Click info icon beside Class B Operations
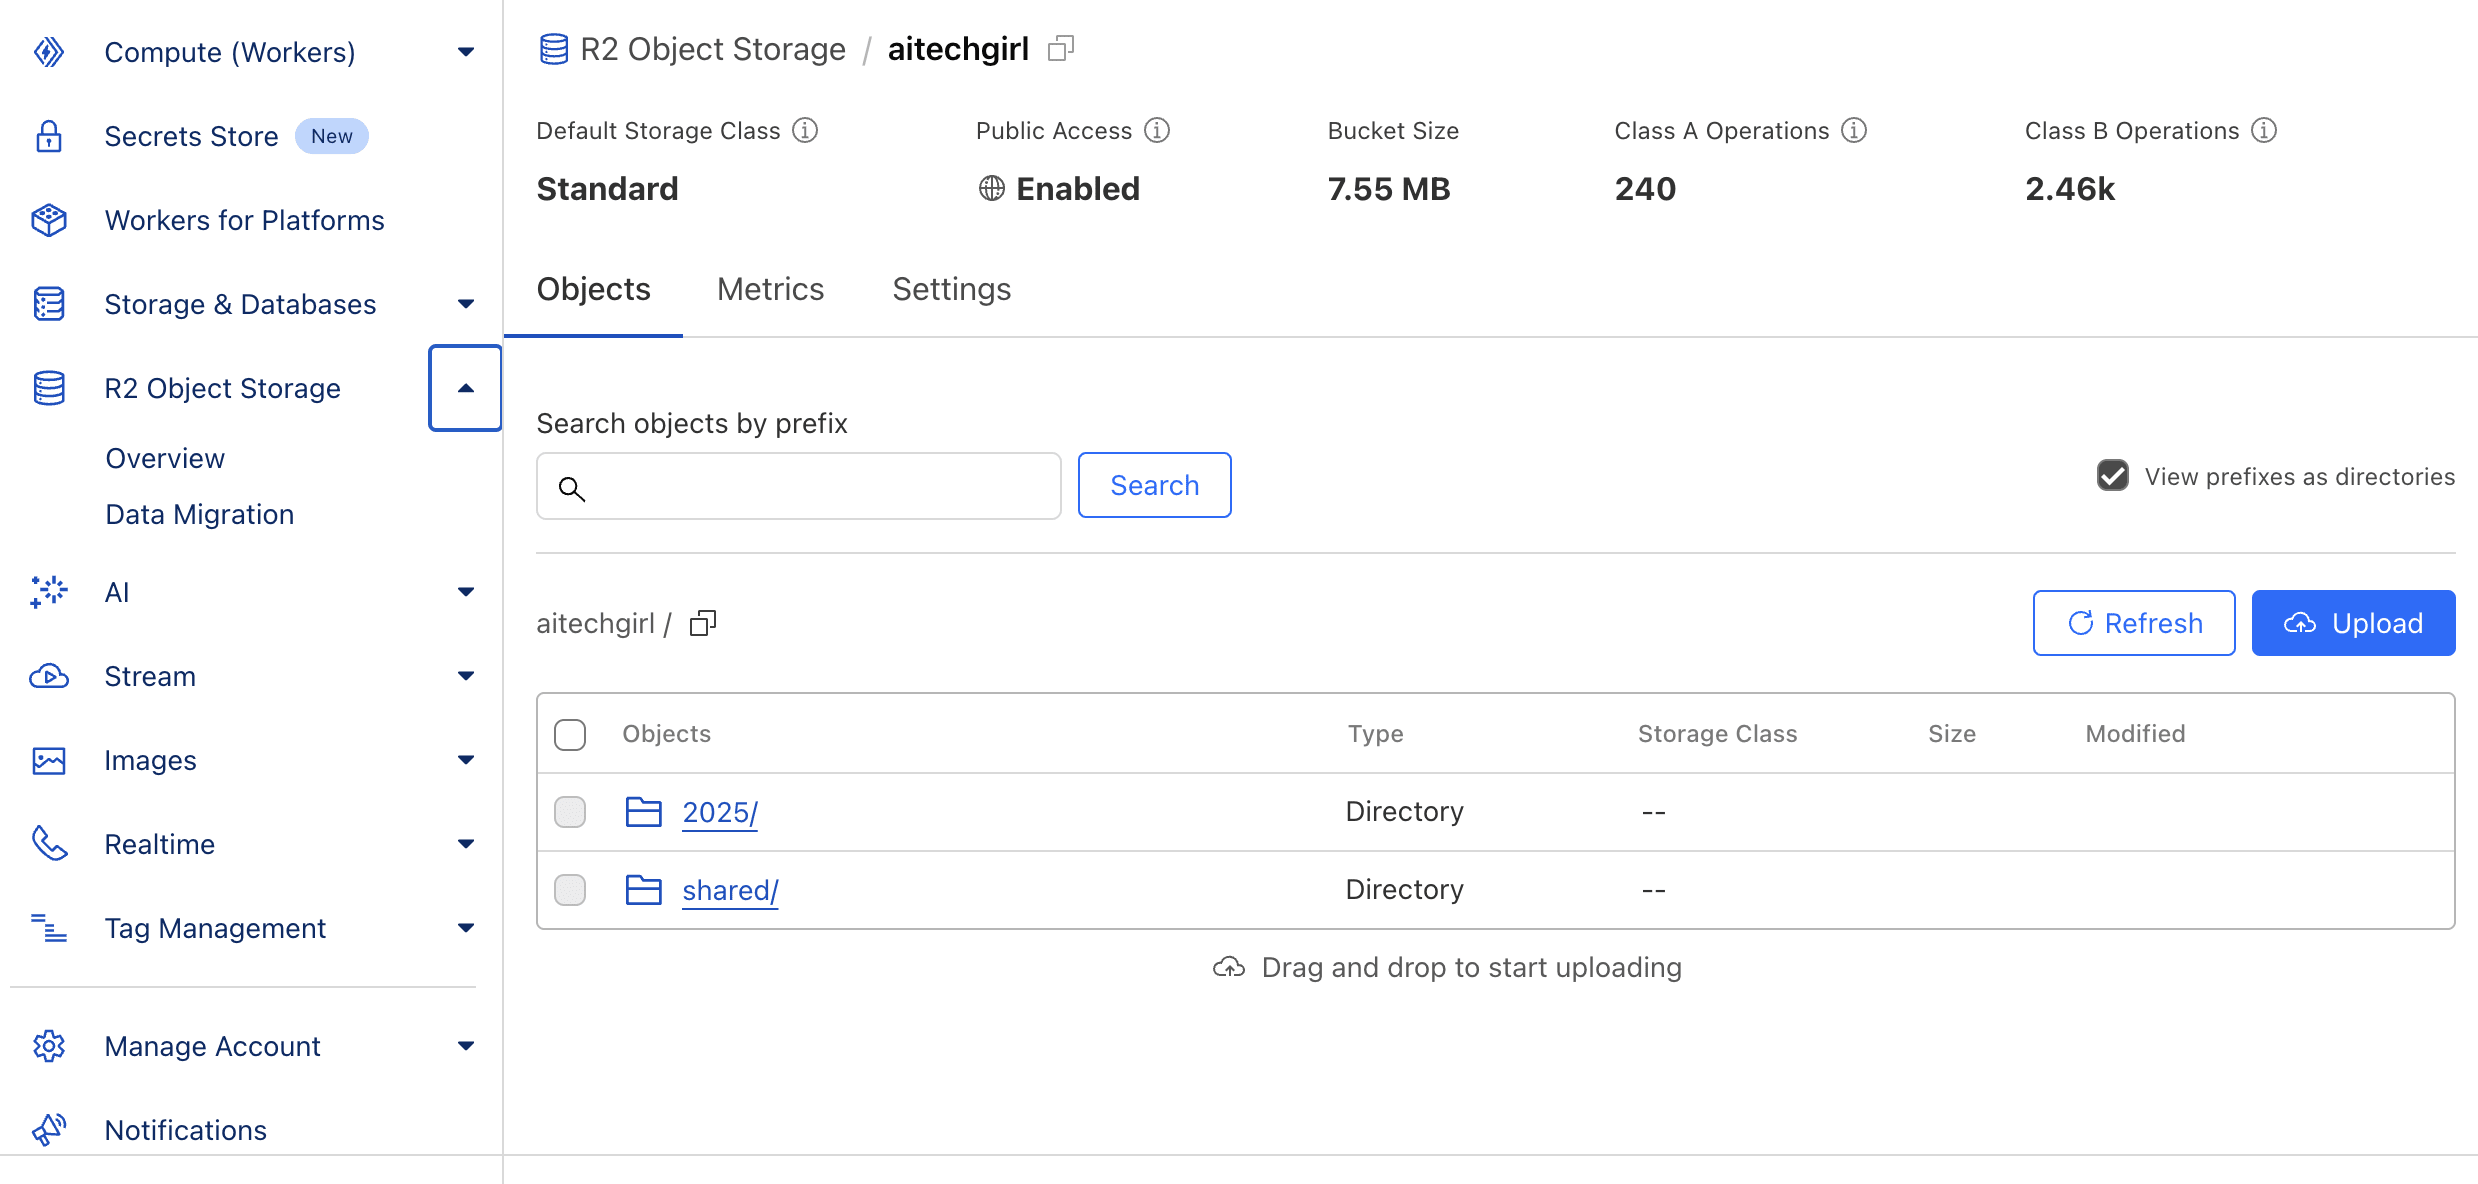The height and width of the screenshot is (1184, 2478). 2264,131
